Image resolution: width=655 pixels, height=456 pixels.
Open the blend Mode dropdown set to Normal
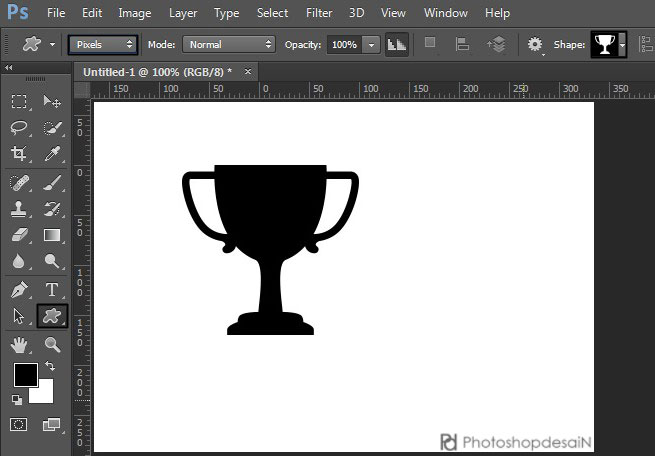(229, 45)
